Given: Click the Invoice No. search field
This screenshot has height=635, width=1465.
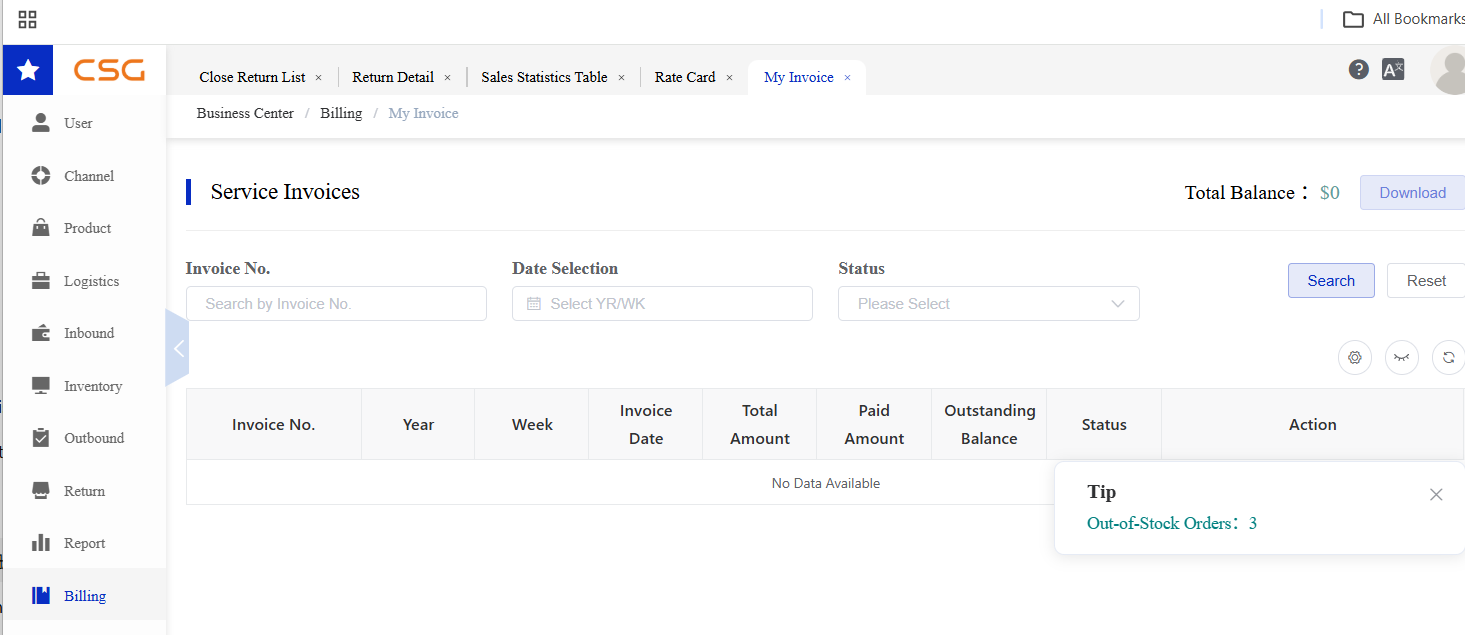Looking at the screenshot, I should click(336, 304).
